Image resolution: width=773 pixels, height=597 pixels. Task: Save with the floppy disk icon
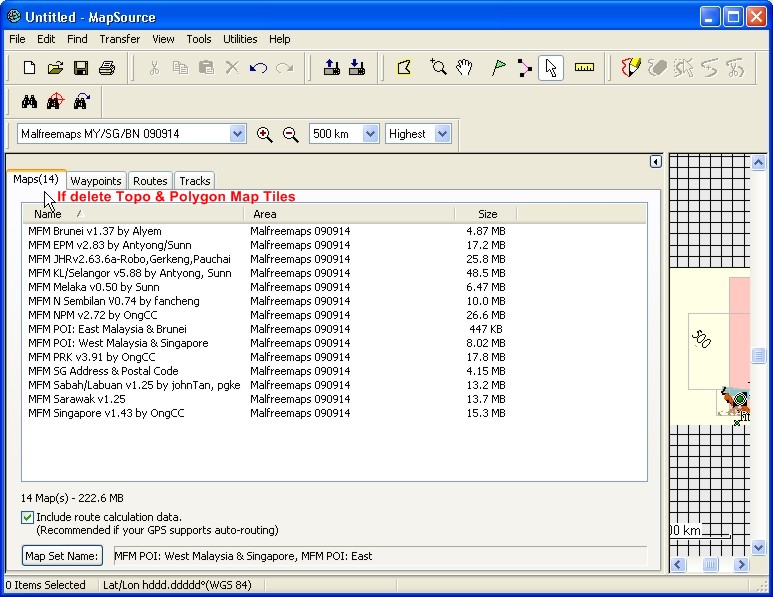point(81,68)
